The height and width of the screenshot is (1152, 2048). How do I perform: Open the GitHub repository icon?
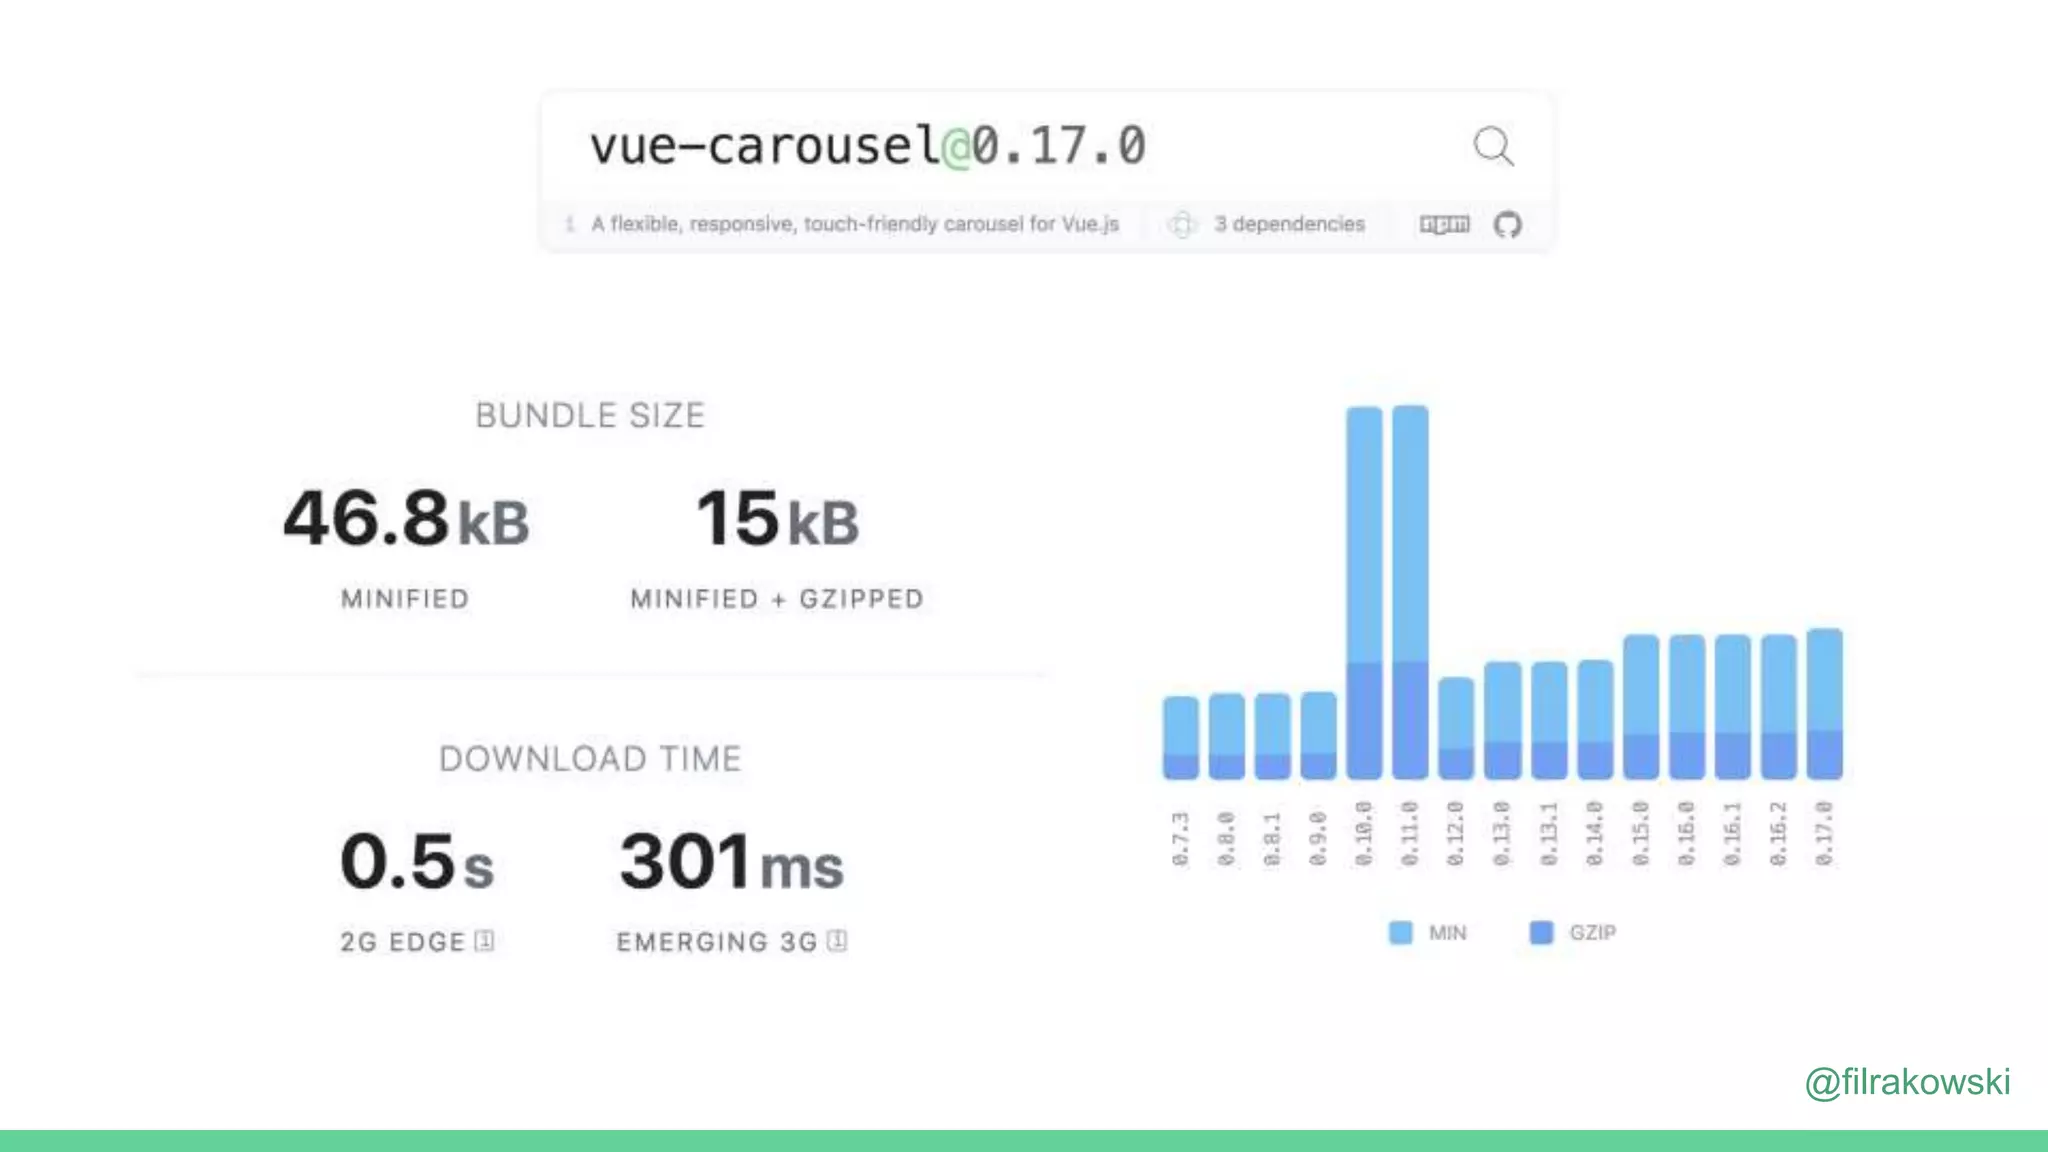coord(1507,224)
